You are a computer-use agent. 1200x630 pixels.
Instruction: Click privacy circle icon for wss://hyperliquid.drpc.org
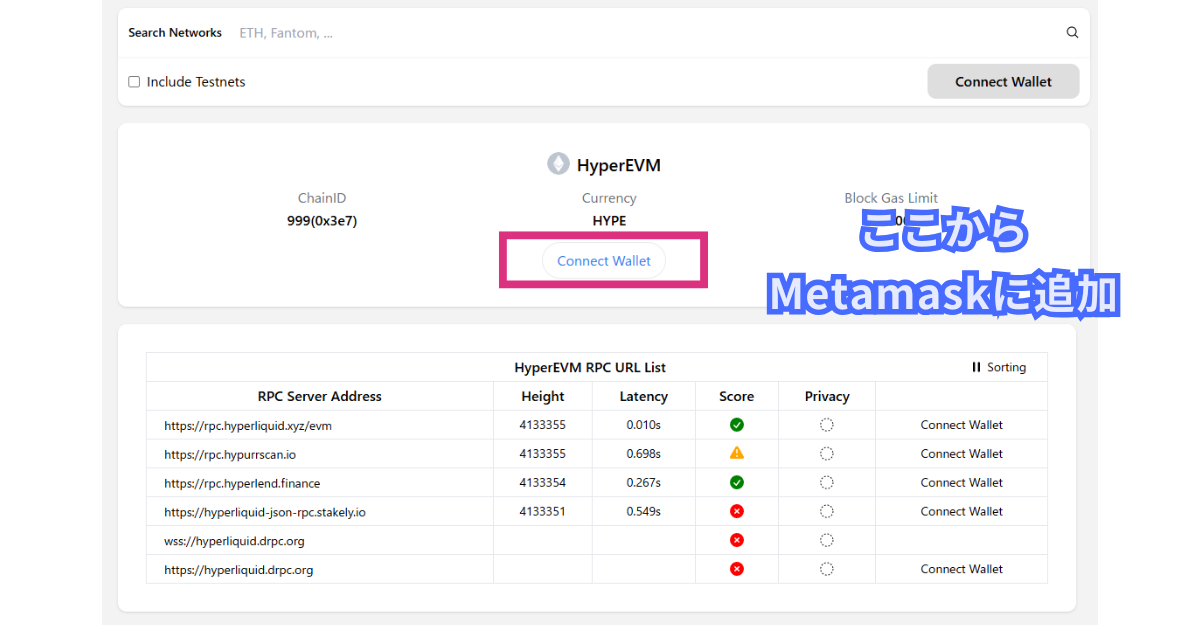click(827, 540)
